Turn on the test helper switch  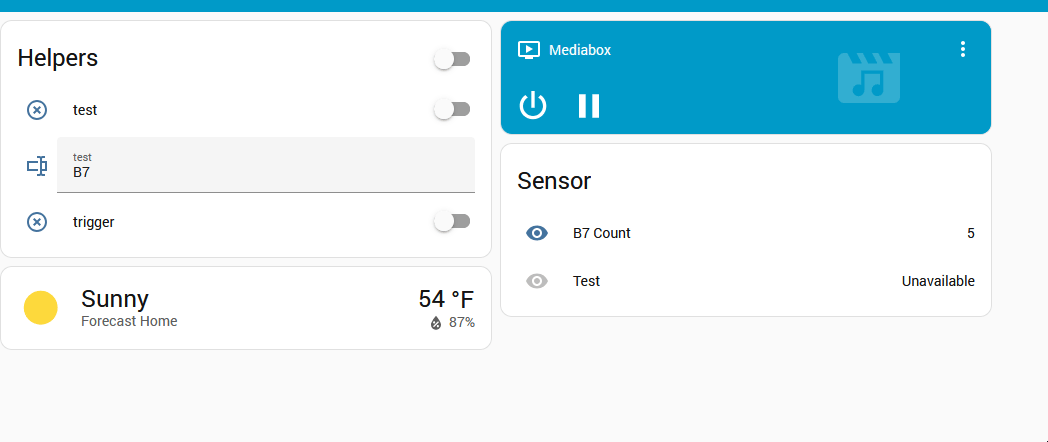click(452, 109)
